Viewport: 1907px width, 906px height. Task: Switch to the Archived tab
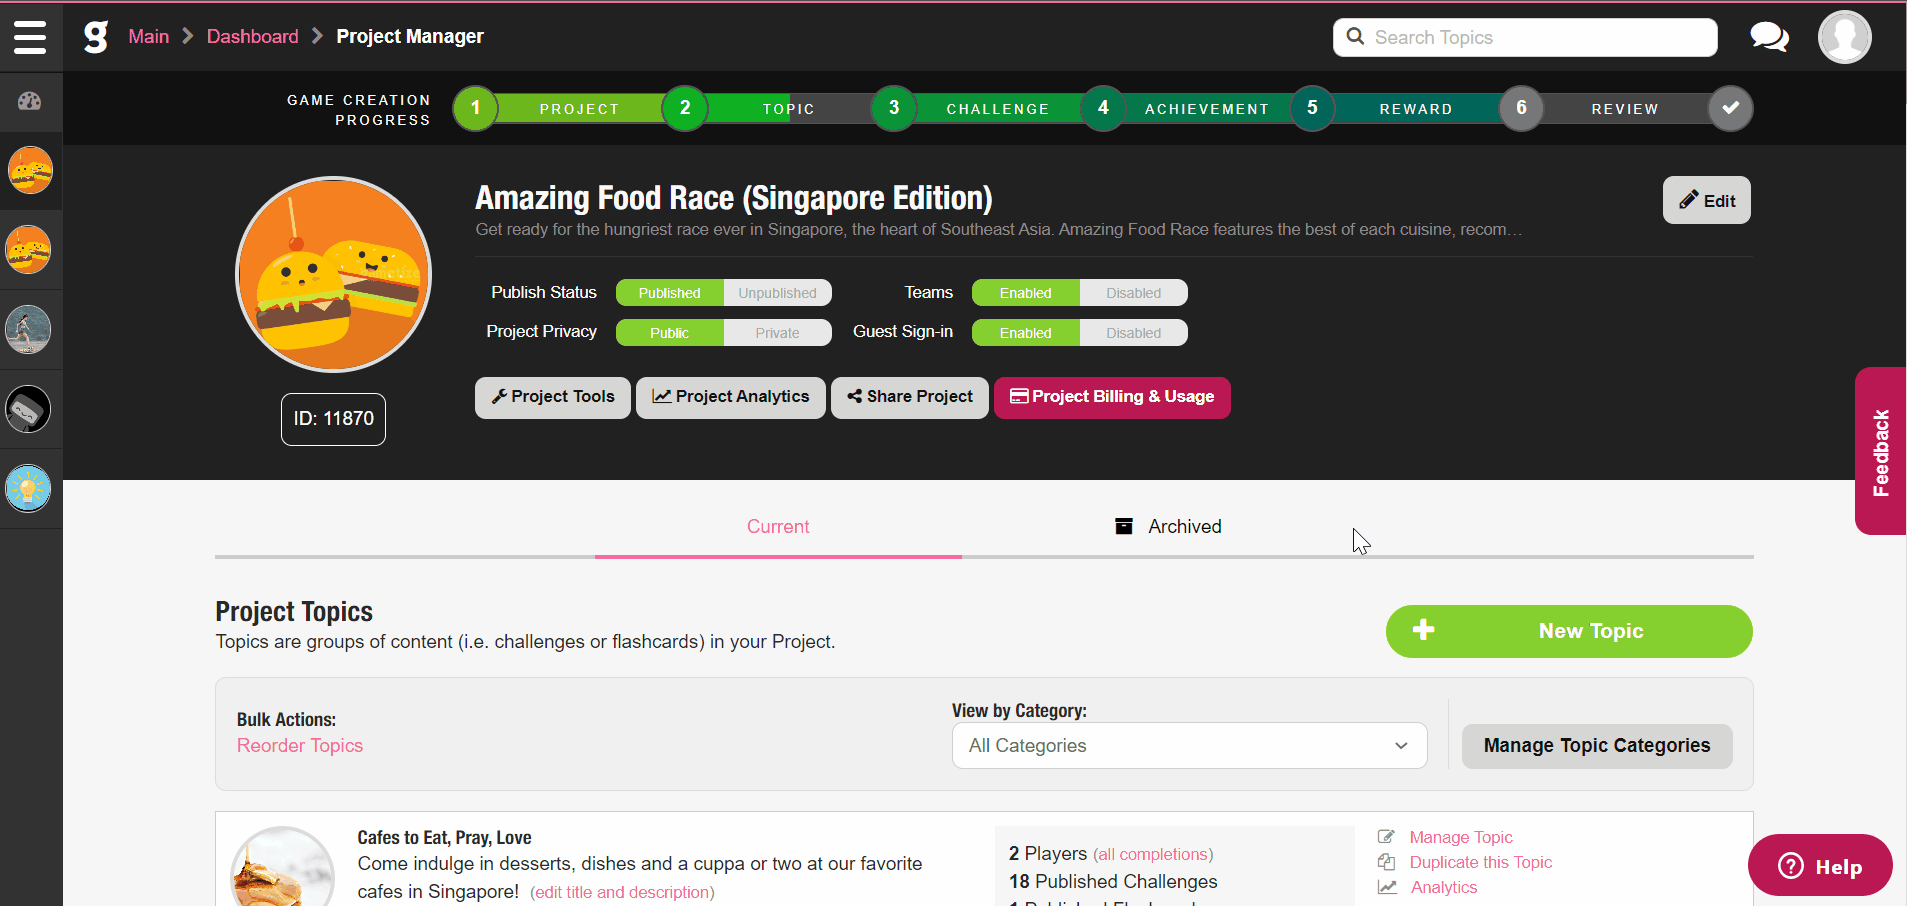1168,527
